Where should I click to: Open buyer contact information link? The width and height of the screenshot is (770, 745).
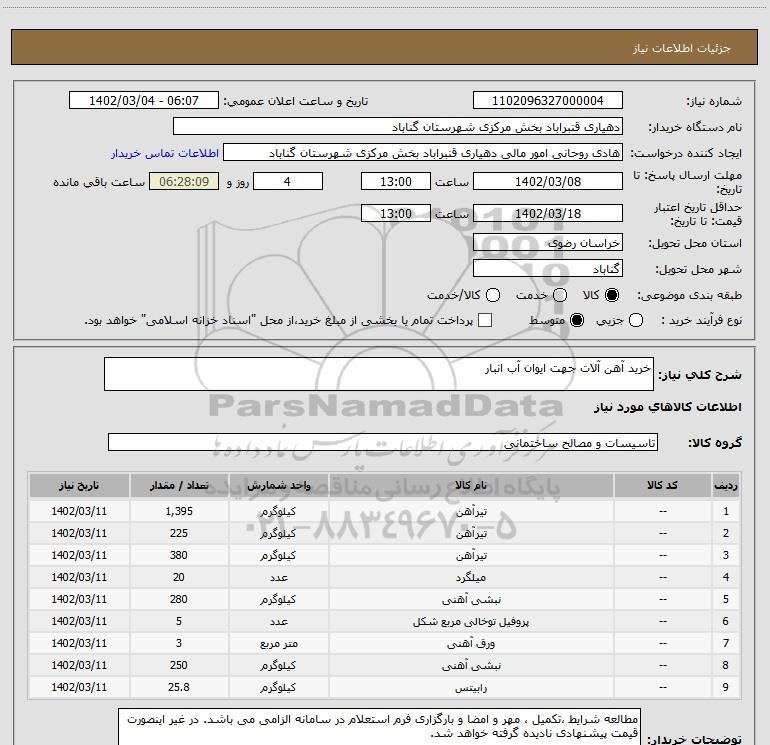point(165,153)
